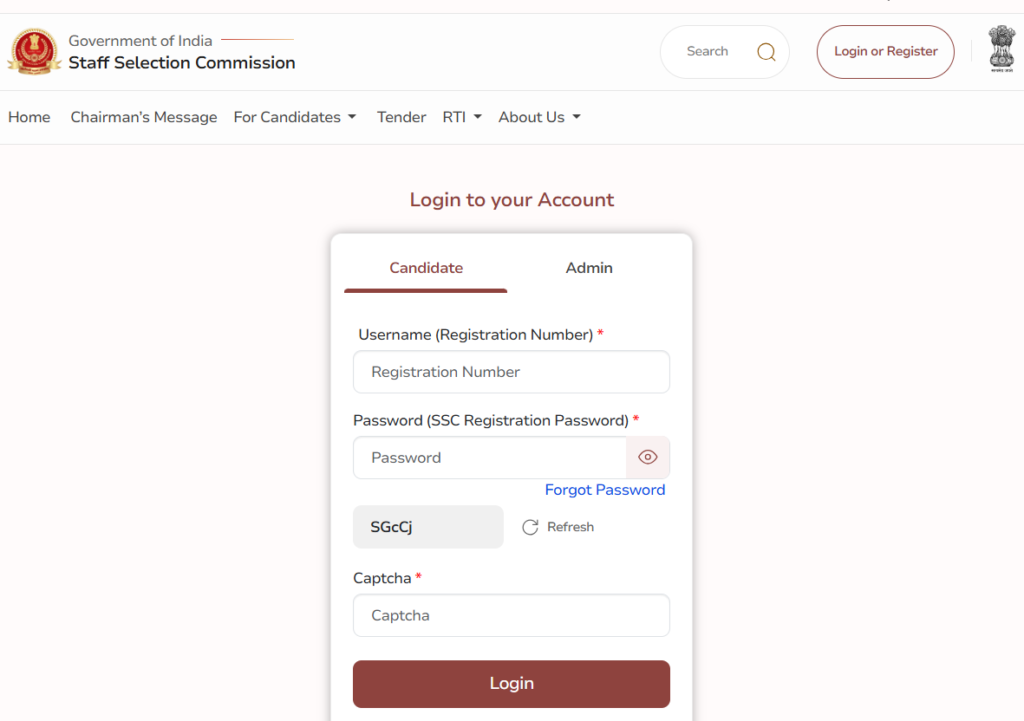1024x721 pixels.
Task: Navigate to the Tender menu item
Action: pyautogui.click(x=401, y=117)
